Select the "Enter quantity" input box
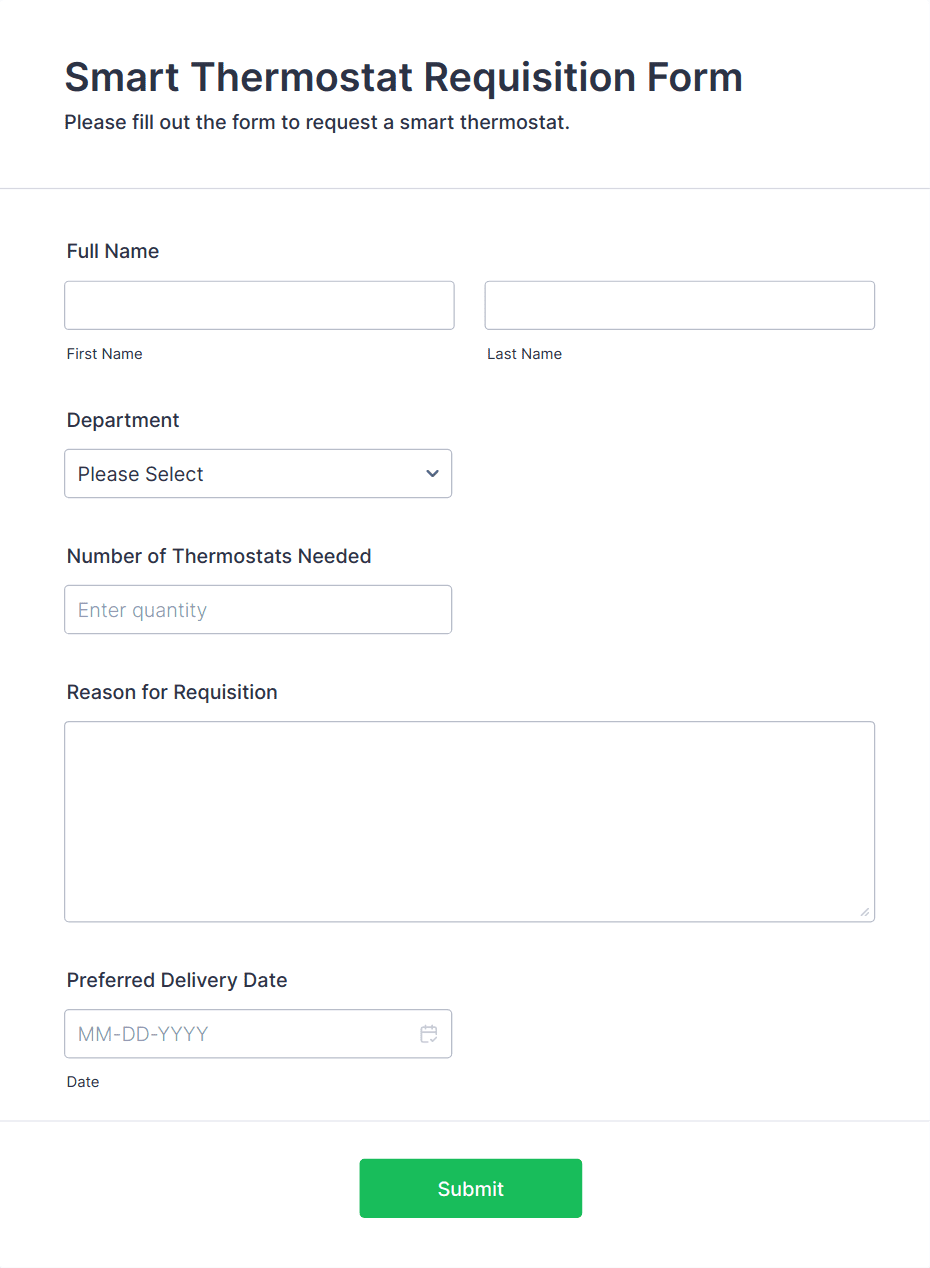 click(x=258, y=610)
